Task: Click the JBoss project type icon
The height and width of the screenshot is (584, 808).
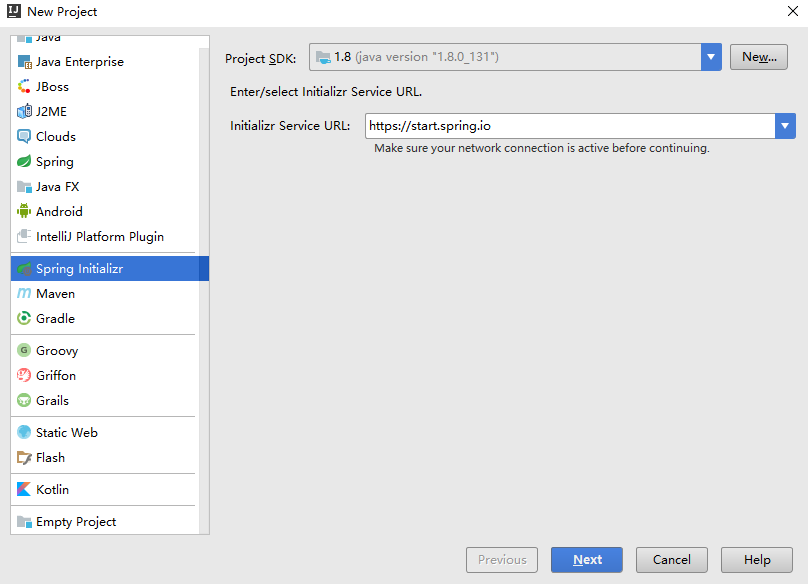Action: pyautogui.click(x=24, y=87)
